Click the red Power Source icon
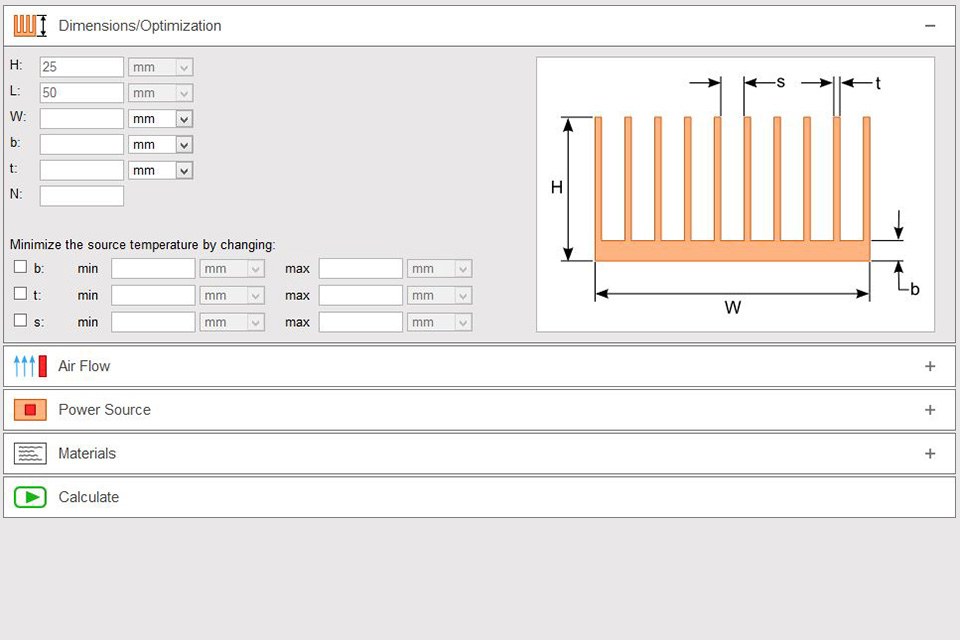 29,410
